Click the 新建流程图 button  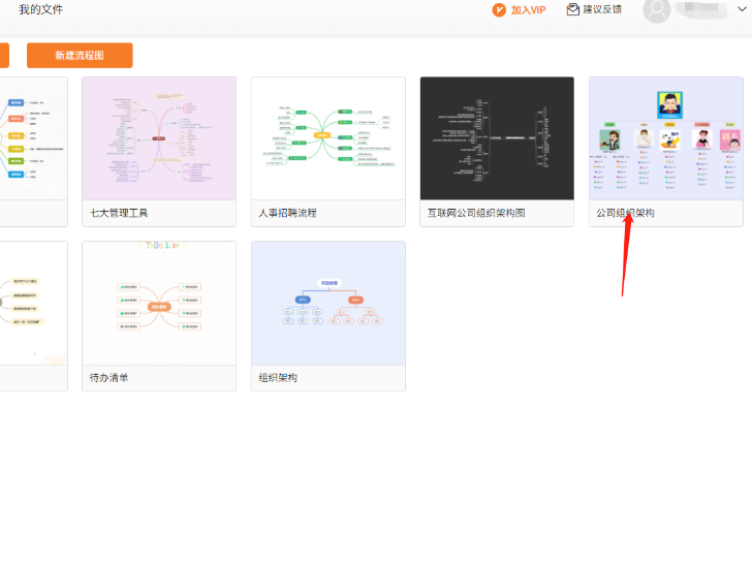pos(80,55)
